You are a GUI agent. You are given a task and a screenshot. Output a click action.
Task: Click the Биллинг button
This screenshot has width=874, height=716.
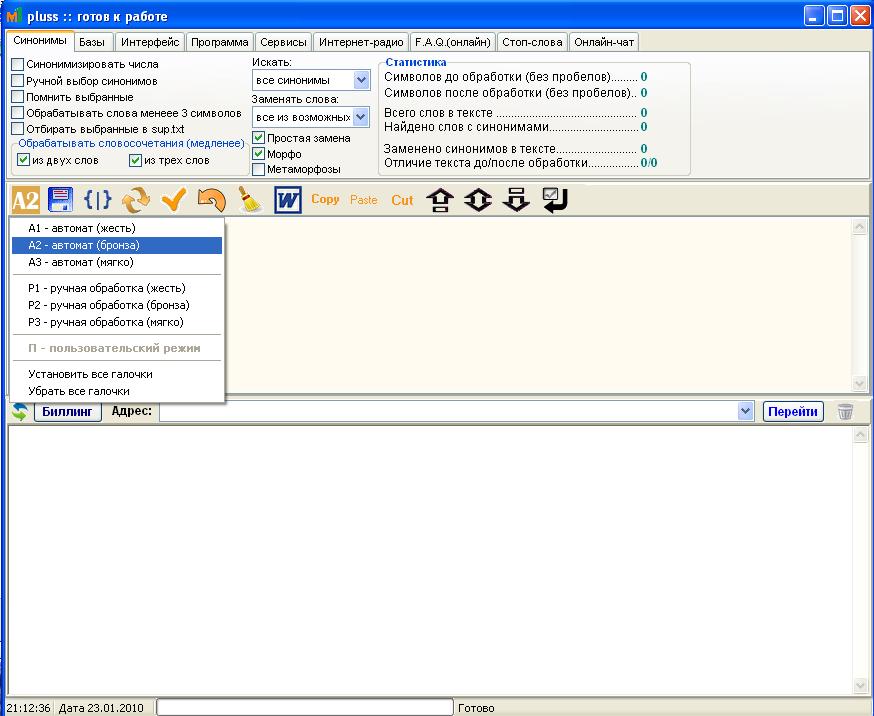[68, 411]
